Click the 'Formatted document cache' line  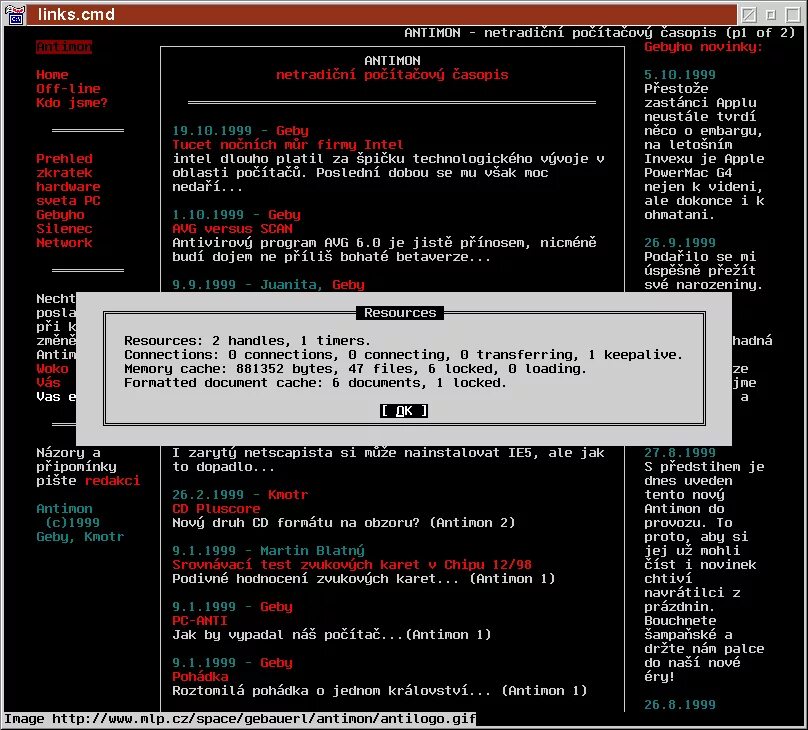315,383
